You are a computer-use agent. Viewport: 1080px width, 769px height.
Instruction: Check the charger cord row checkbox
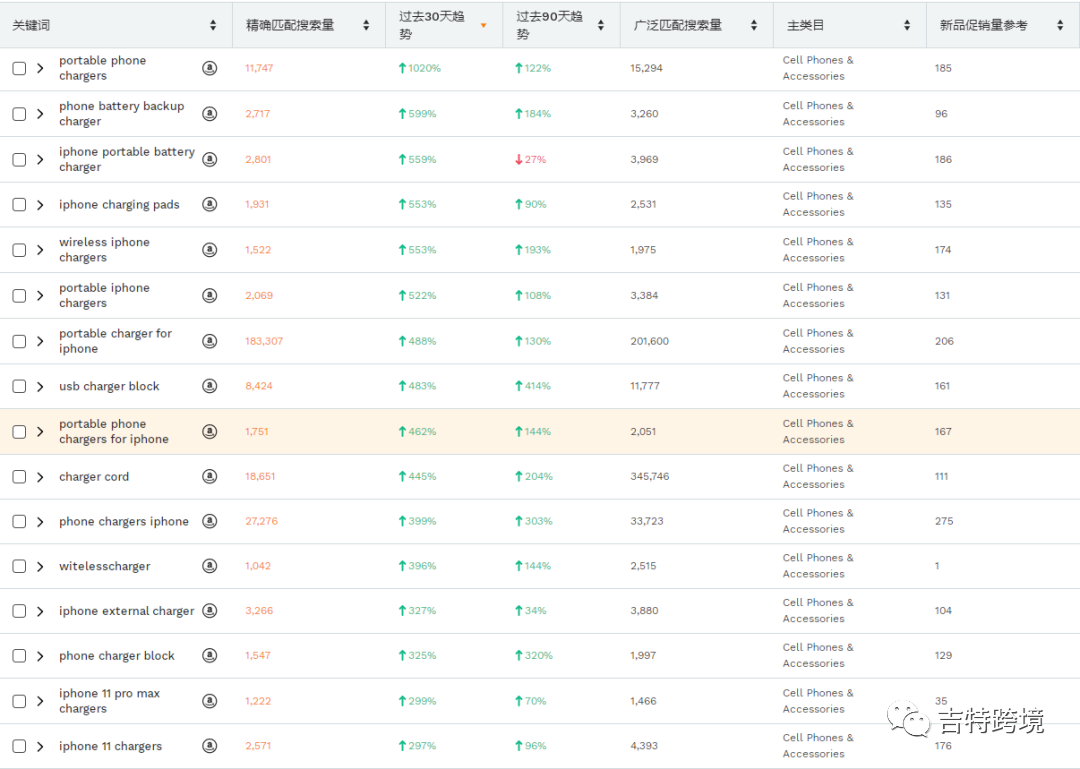point(18,476)
